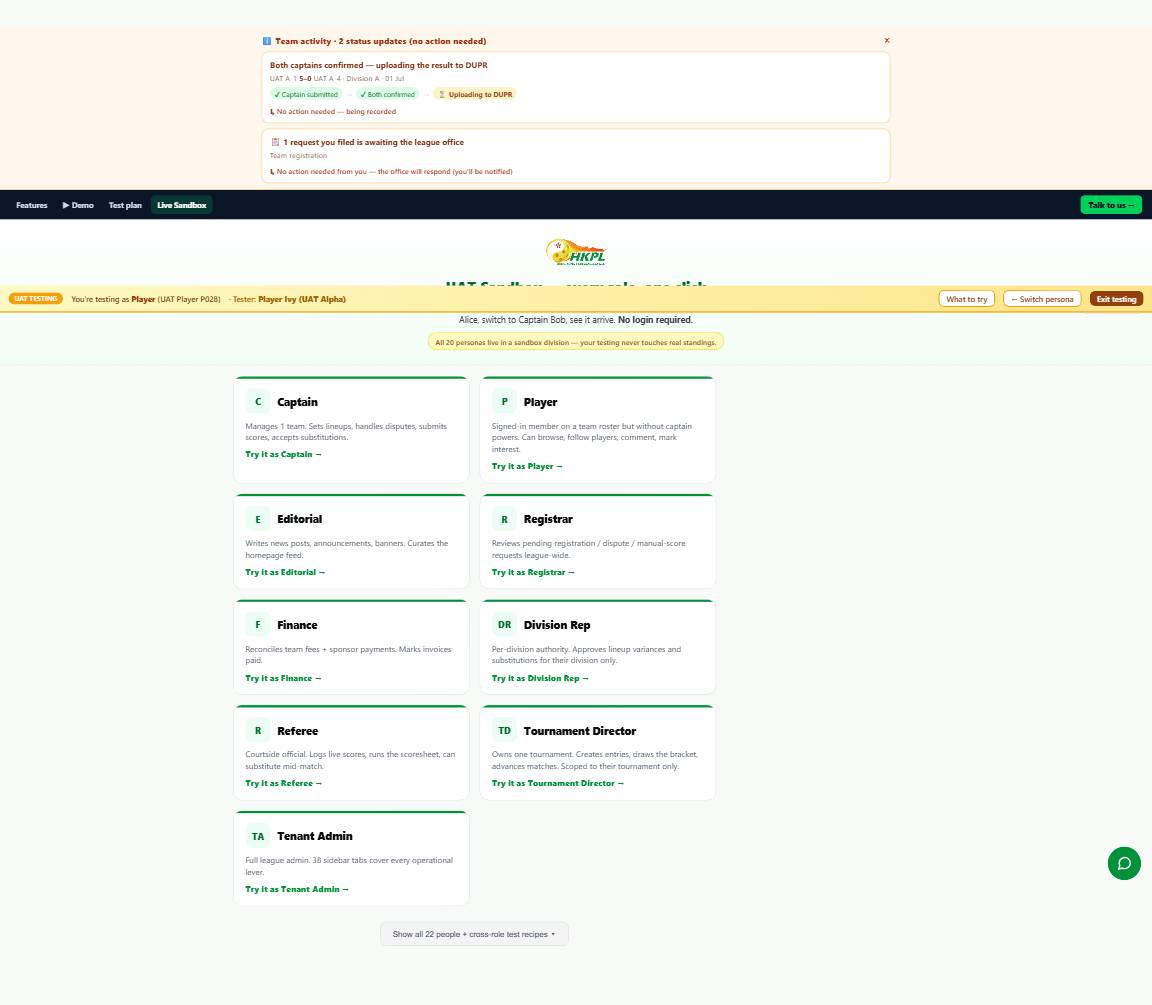Open the Features menu item
Image resolution: width=1152 pixels, height=1005 pixels.
point(32,205)
